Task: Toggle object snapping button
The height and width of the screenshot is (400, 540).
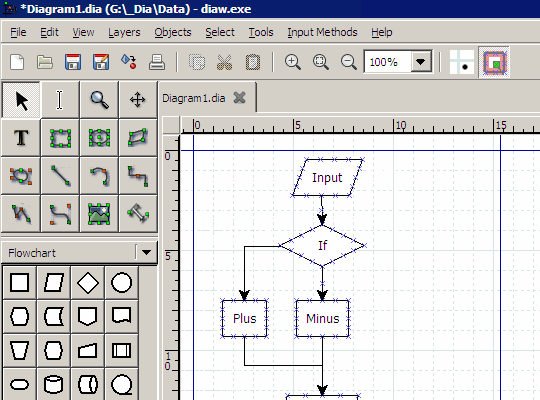Action: coord(494,62)
